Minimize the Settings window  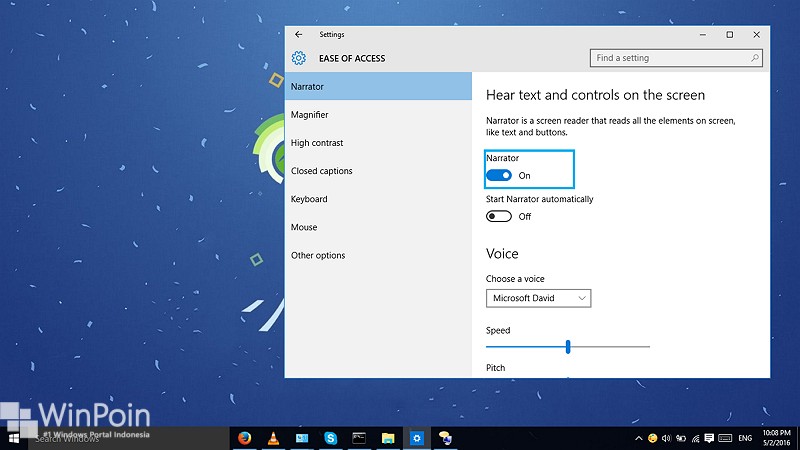click(x=703, y=35)
